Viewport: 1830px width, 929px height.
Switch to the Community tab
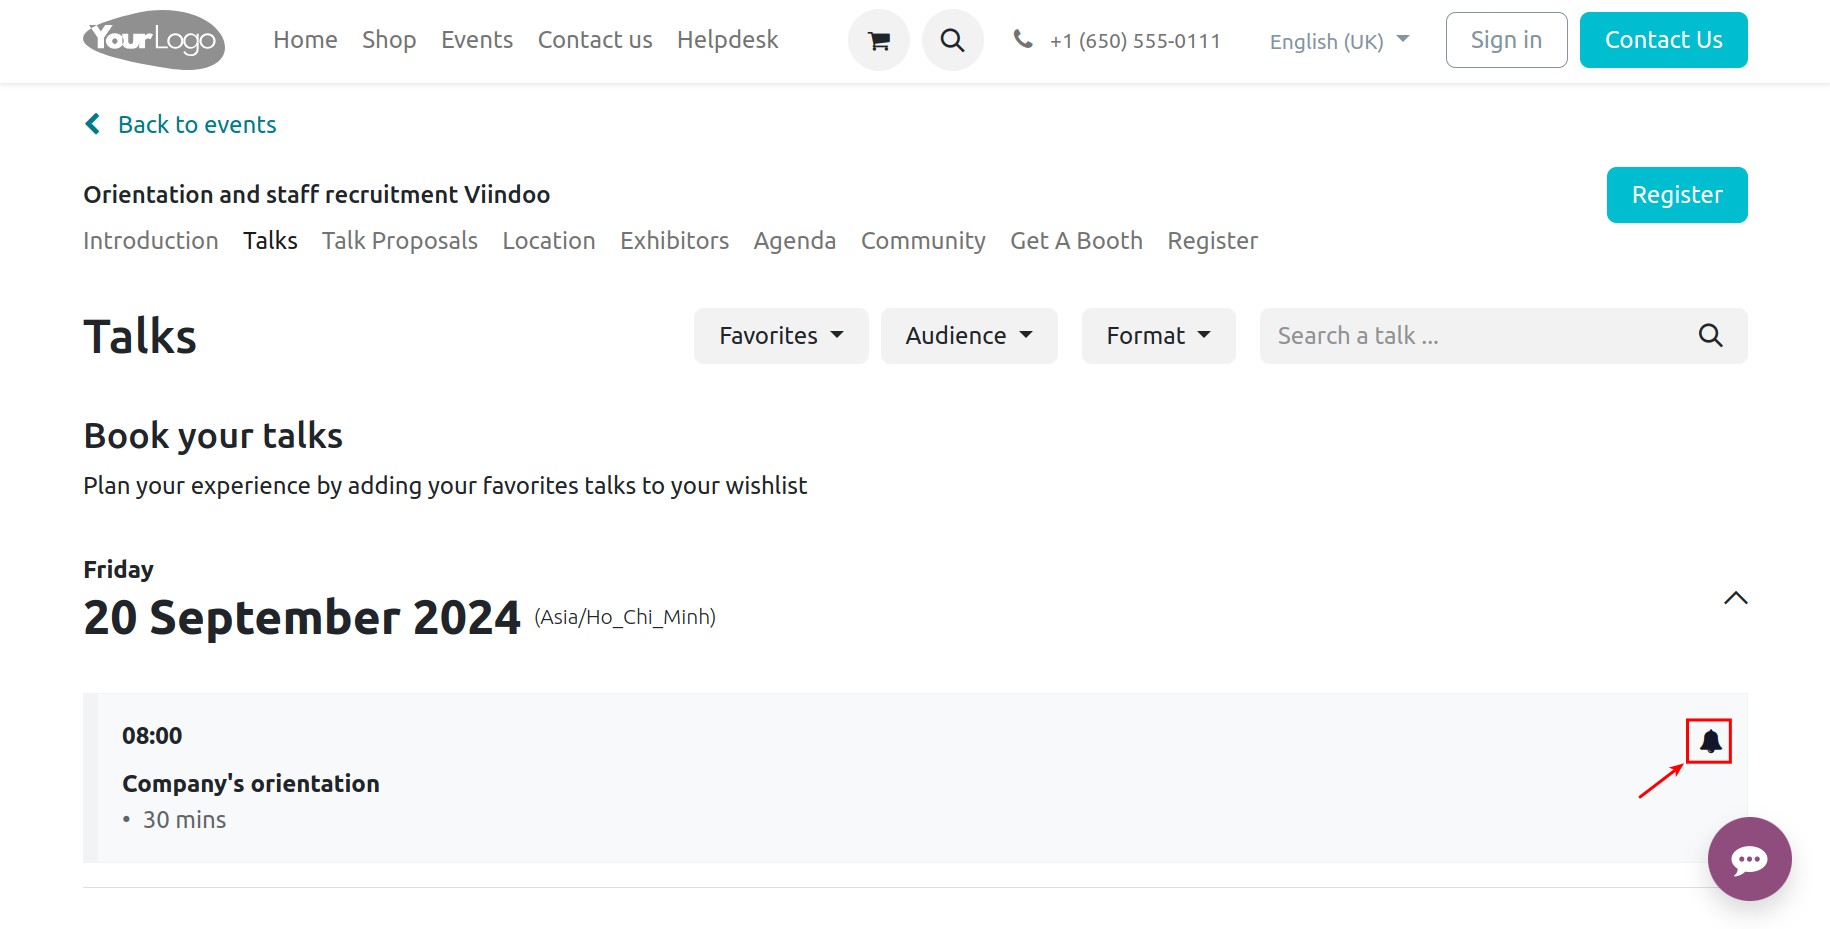pos(923,241)
